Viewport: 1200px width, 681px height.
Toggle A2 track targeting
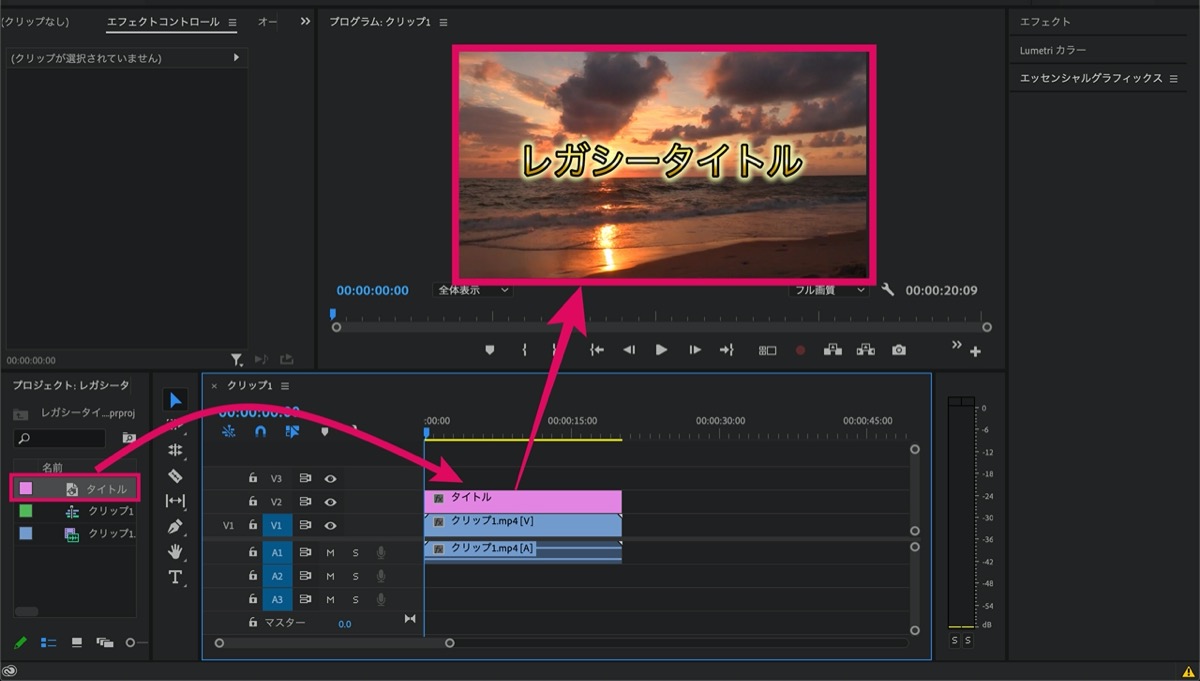277,576
